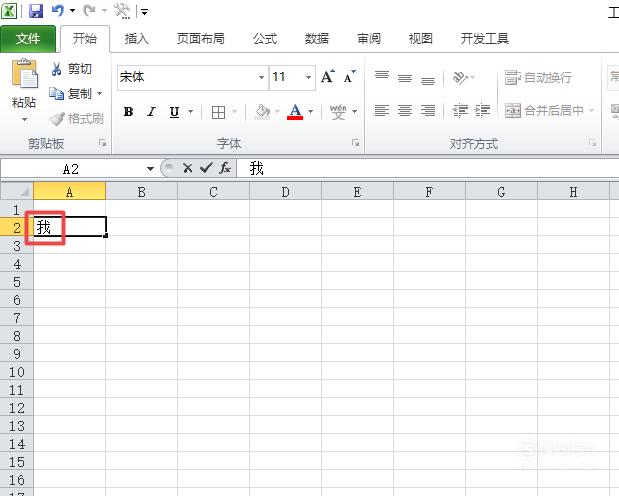Viewport: 619px width, 496px height.
Task: Enable 自动换行 wrap text
Action: click(538, 77)
